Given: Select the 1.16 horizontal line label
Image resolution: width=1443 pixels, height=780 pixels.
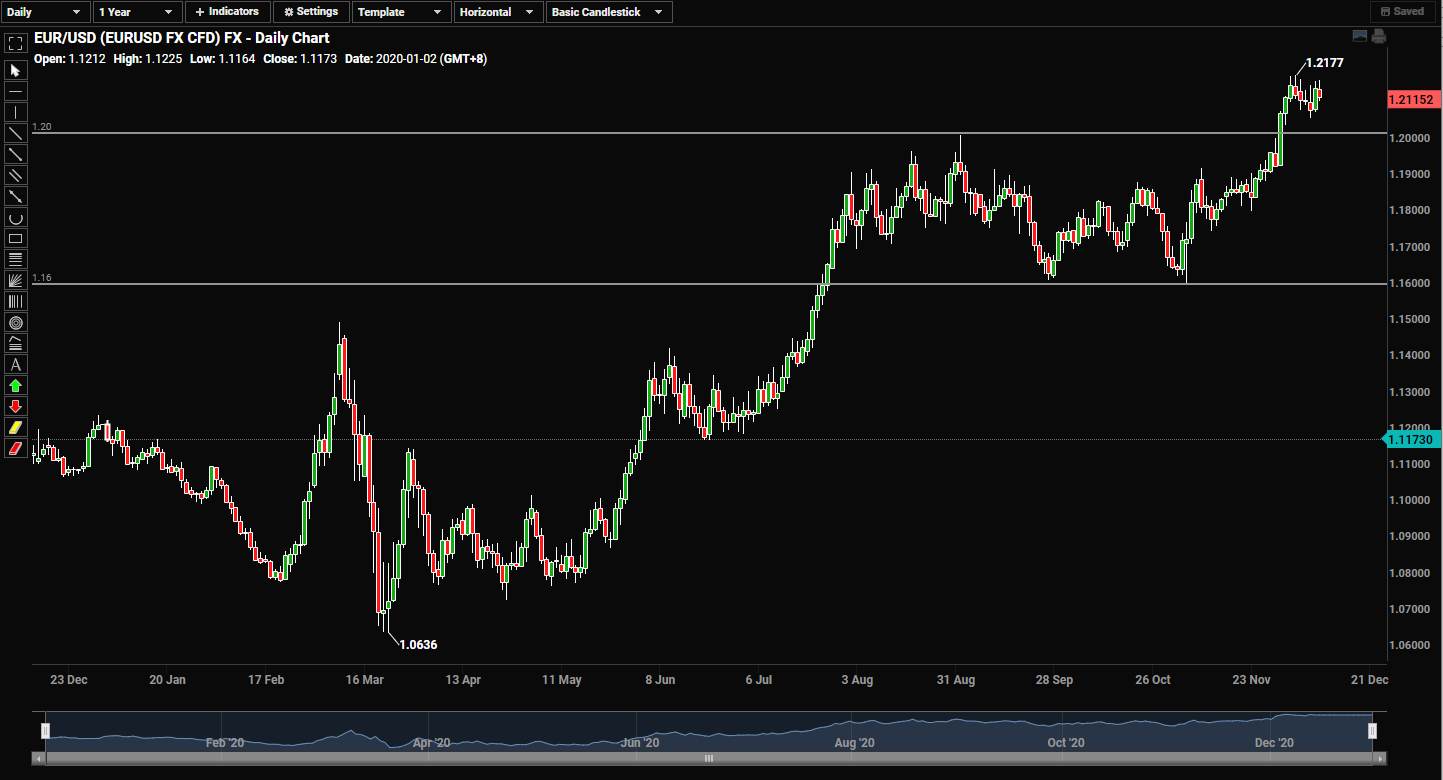Looking at the screenshot, I should coord(41,278).
